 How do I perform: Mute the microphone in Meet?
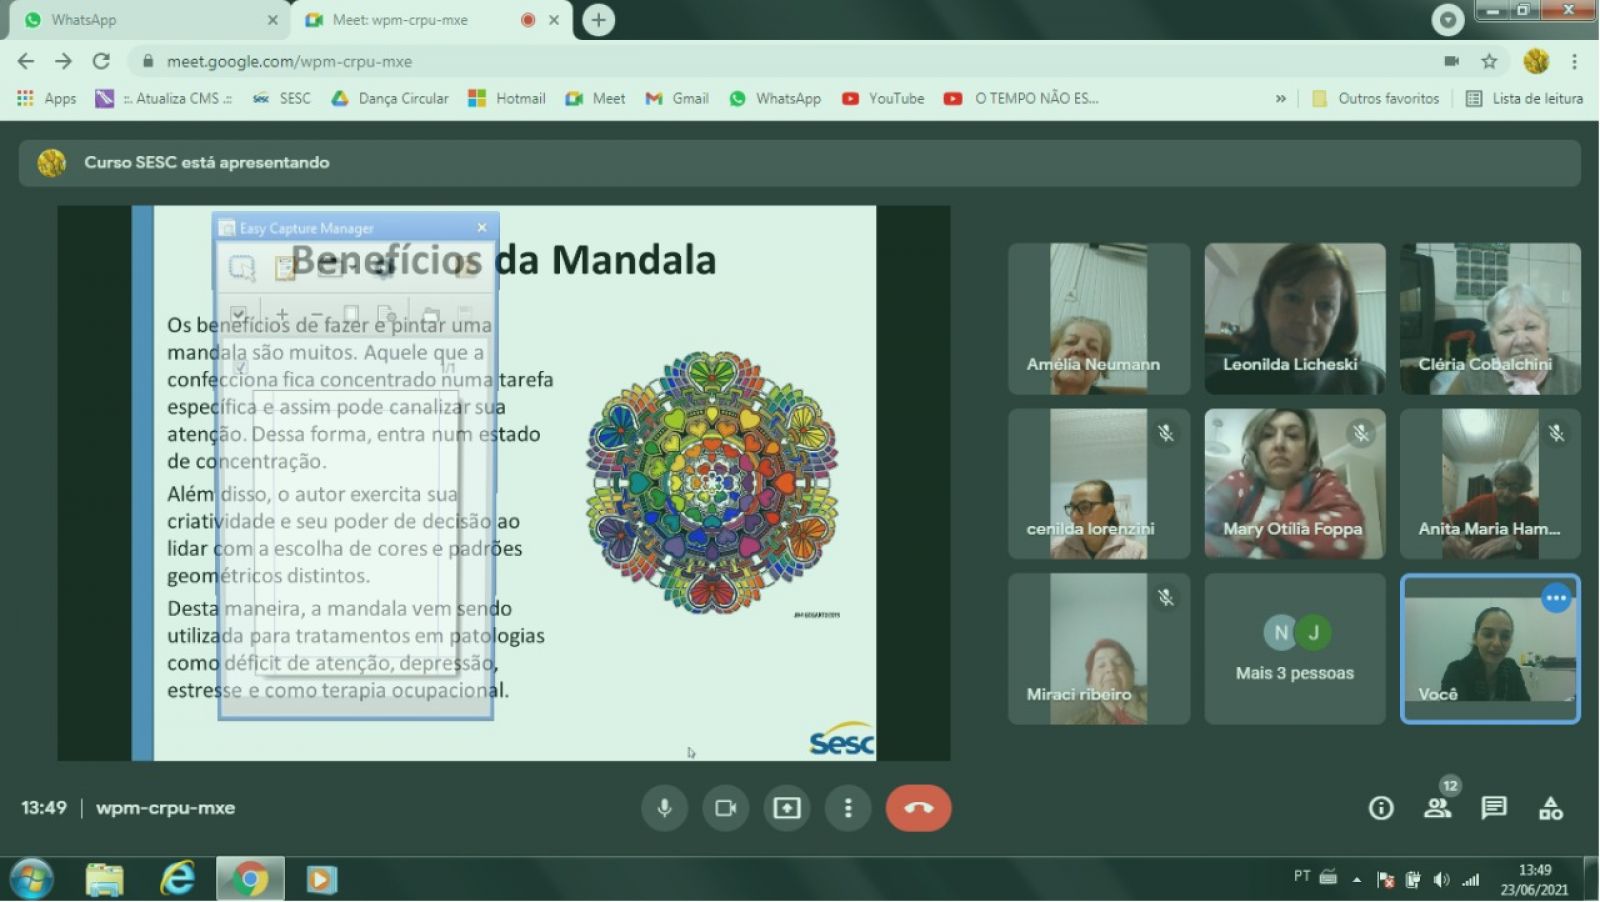point(664,808)
